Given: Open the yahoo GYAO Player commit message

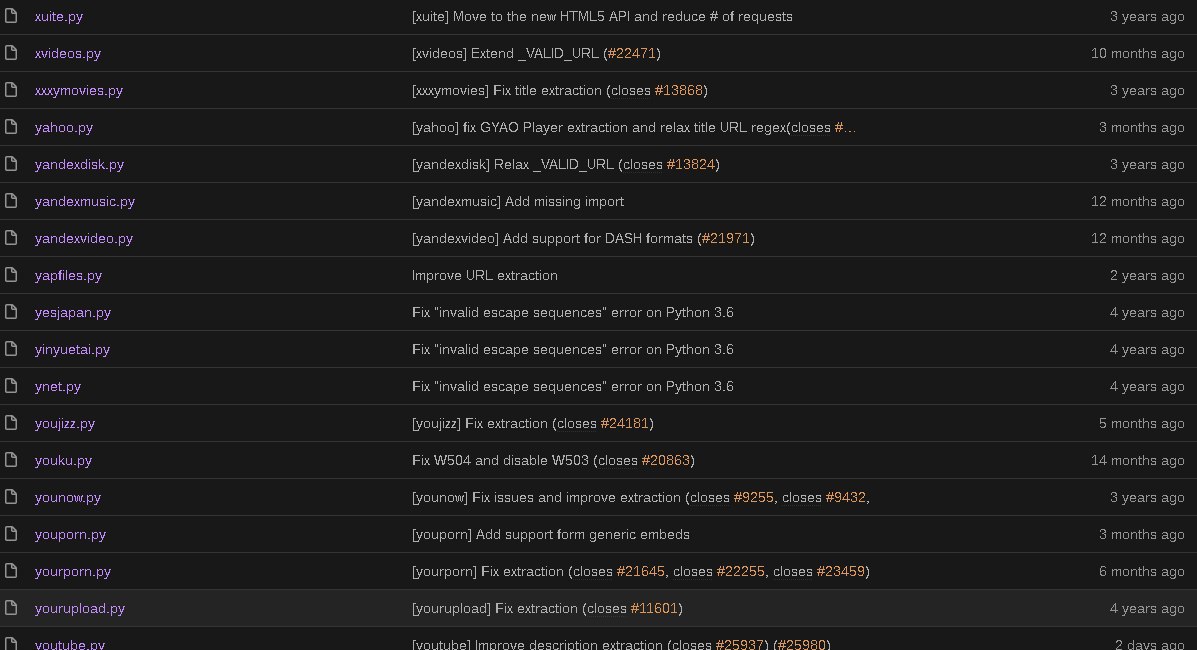Looking at the screenshot, I should (x=620, y=127).
